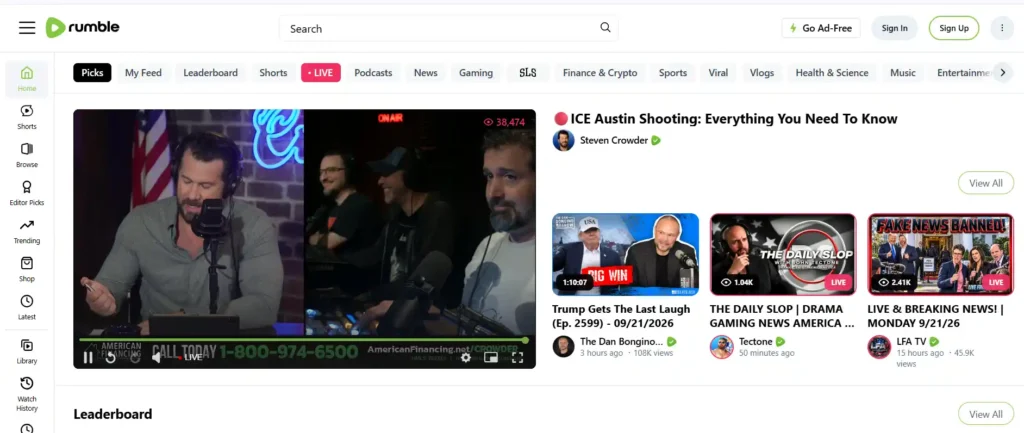The width and height of the screenshot is (1024, 433).
Task: Click the Steven Crowder channel name
Action: 614,140
